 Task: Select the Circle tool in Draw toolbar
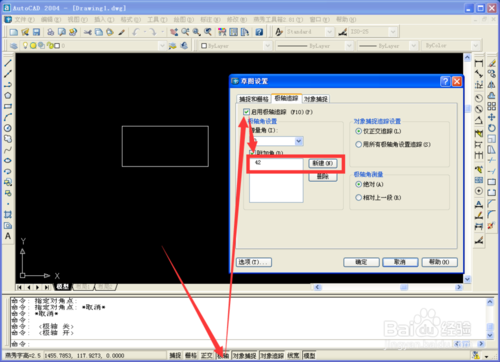(8, 128)
